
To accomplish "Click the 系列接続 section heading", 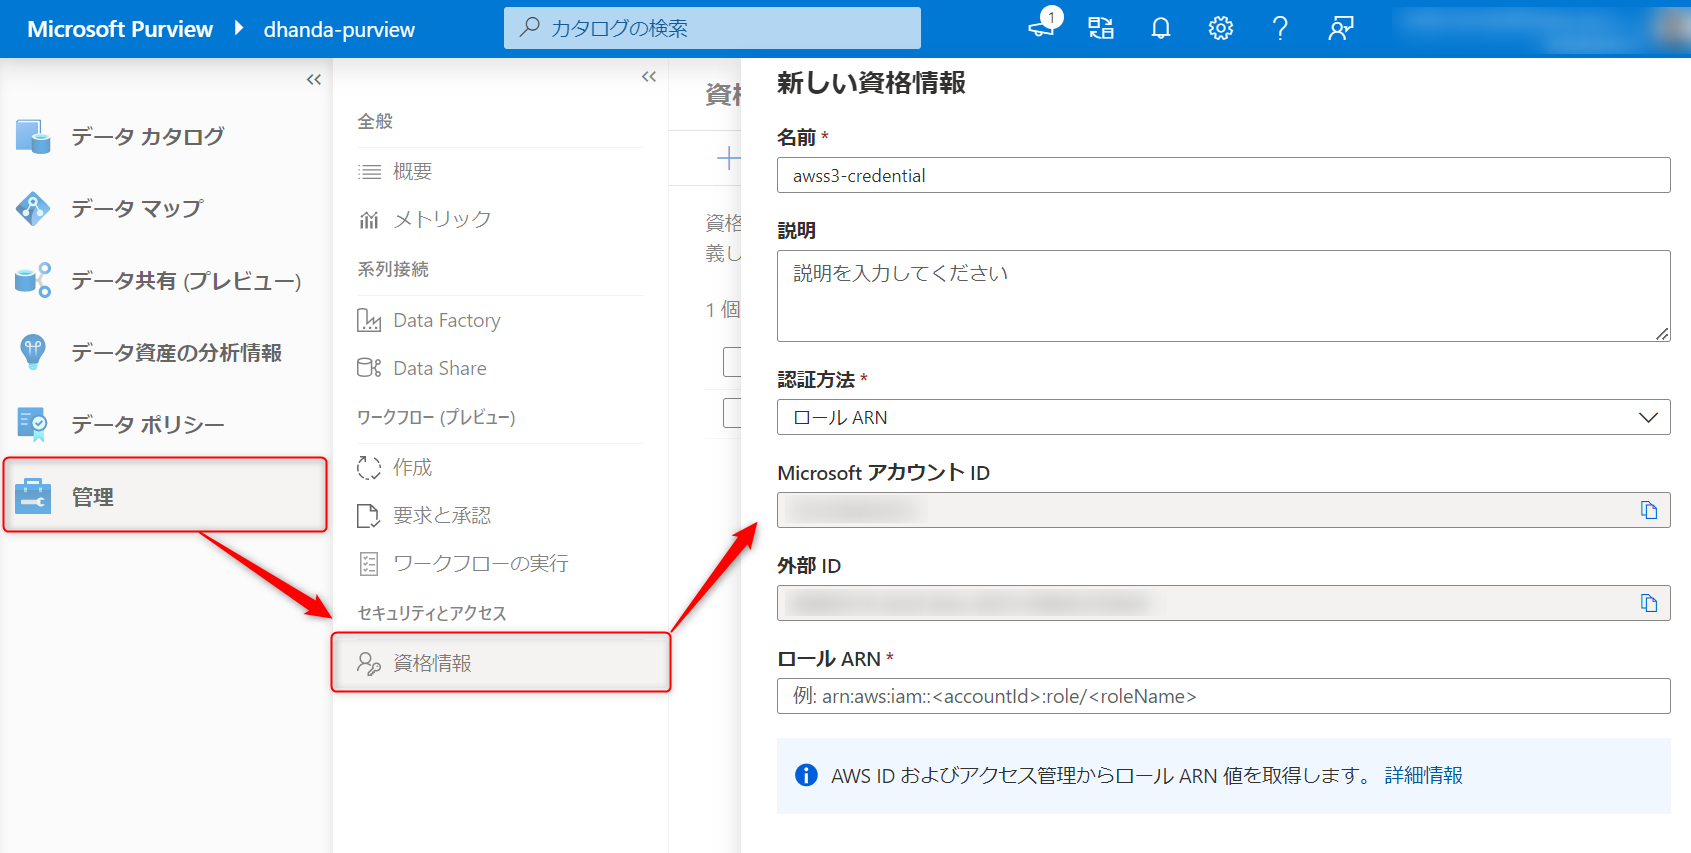I will [x=393, y=269].
